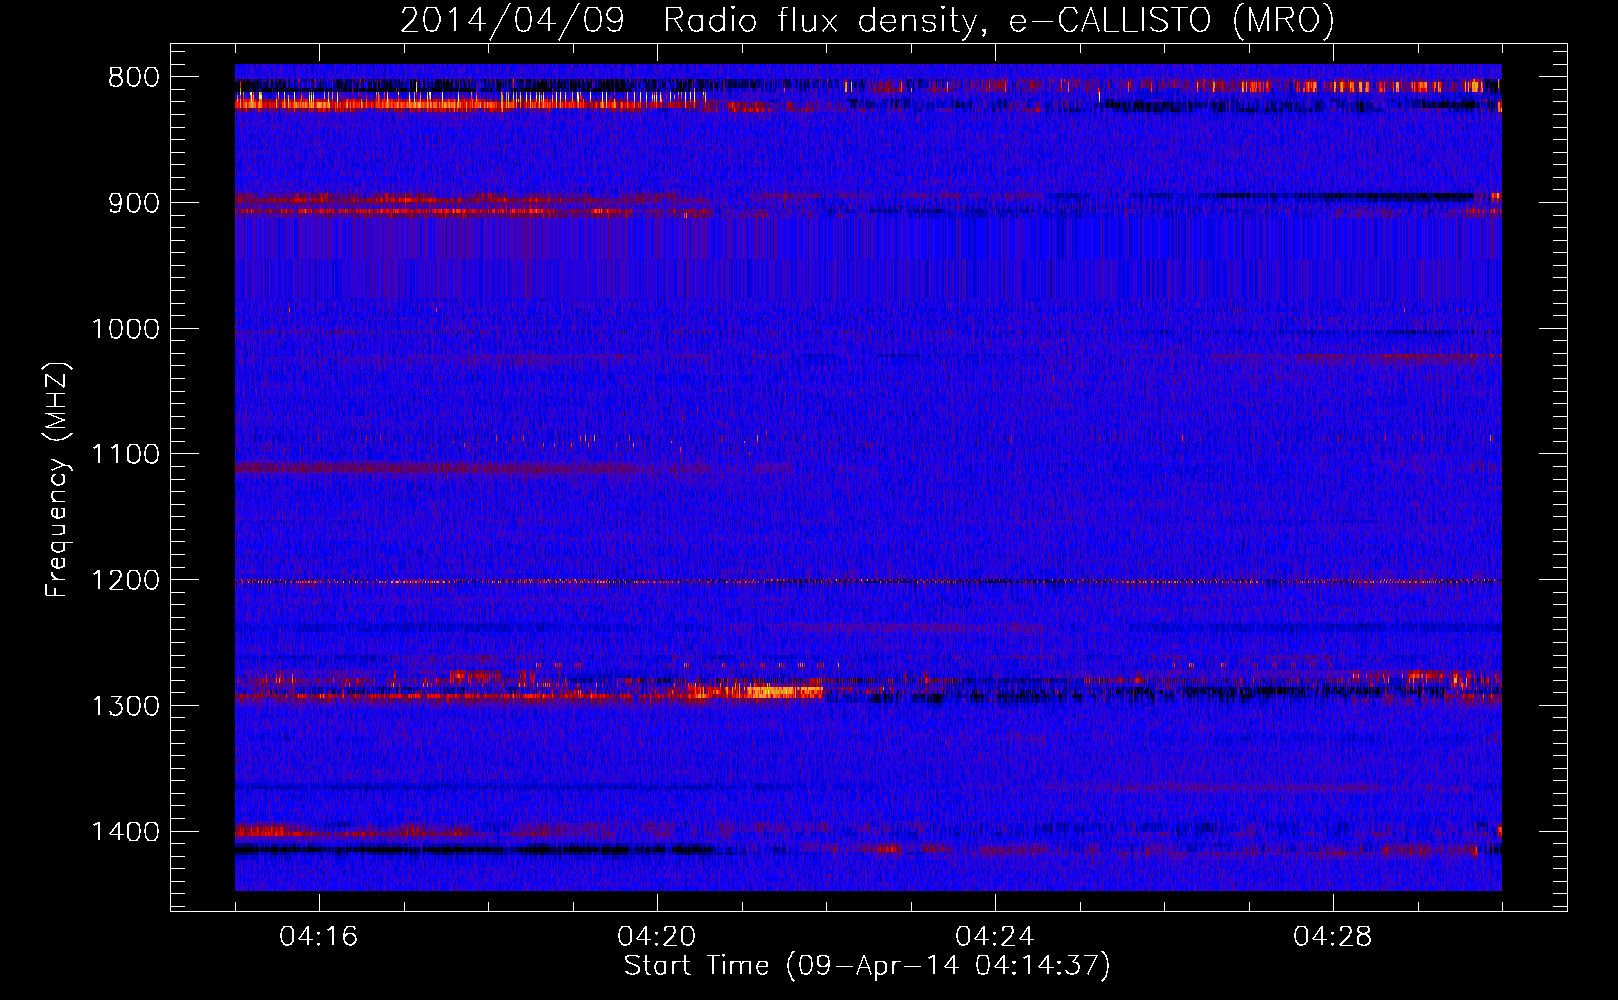Click the 04:24 time tick label
The height and width of the screenshot is (1000, 1618).
pyautogui.click(x=995, y=937)
